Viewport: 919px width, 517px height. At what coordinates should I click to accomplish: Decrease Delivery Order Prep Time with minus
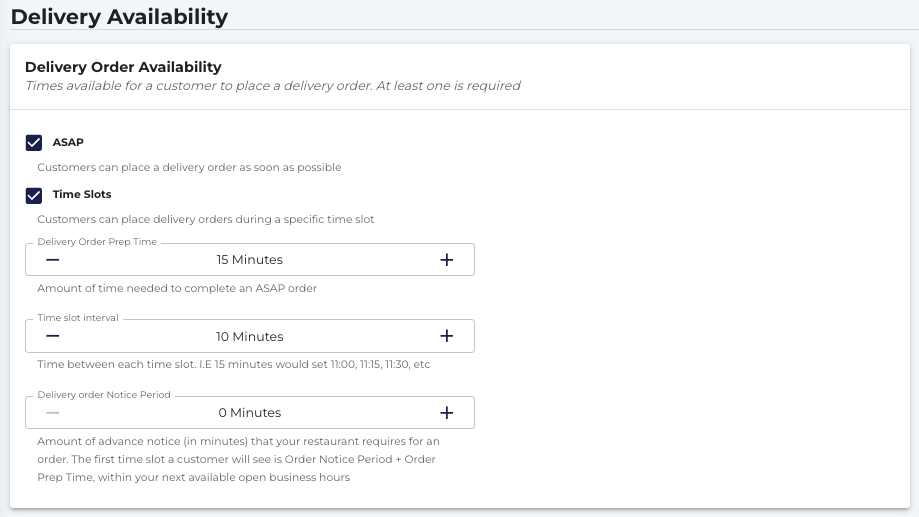(x=53, y=260)
